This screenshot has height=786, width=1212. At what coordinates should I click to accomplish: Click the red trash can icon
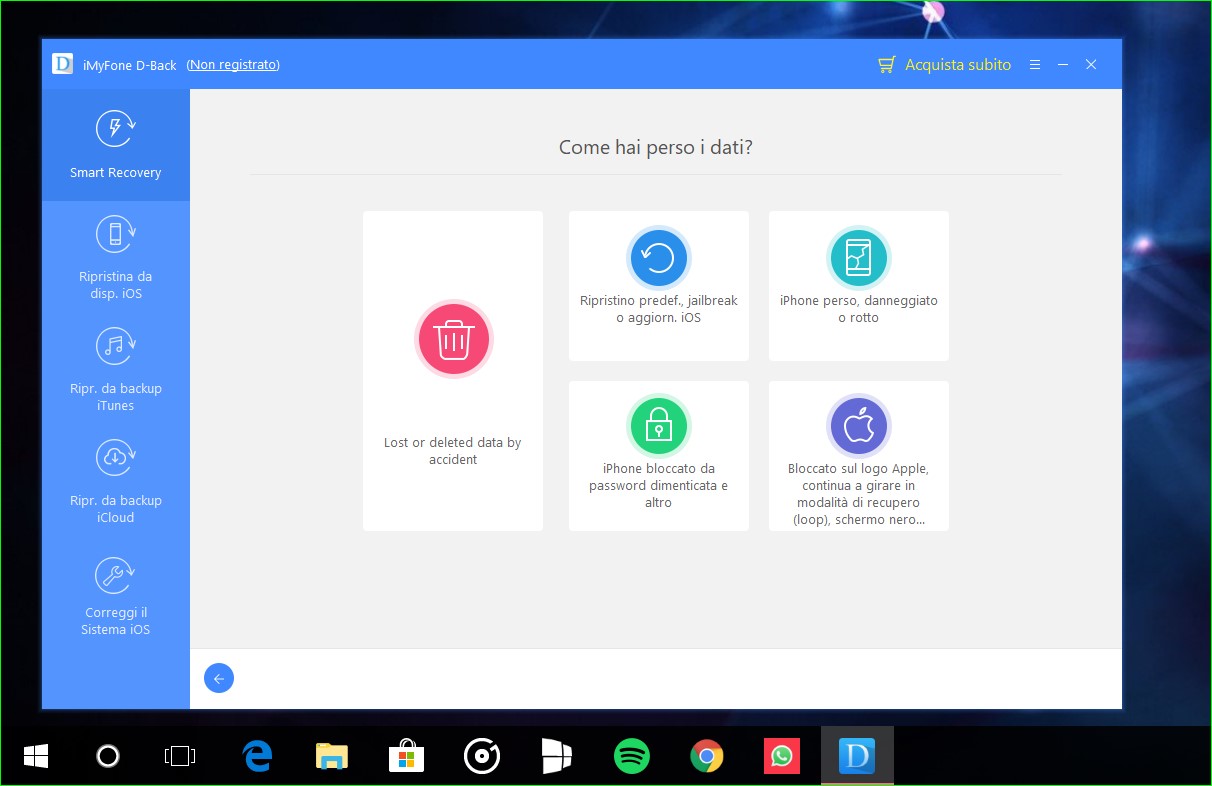454,339
